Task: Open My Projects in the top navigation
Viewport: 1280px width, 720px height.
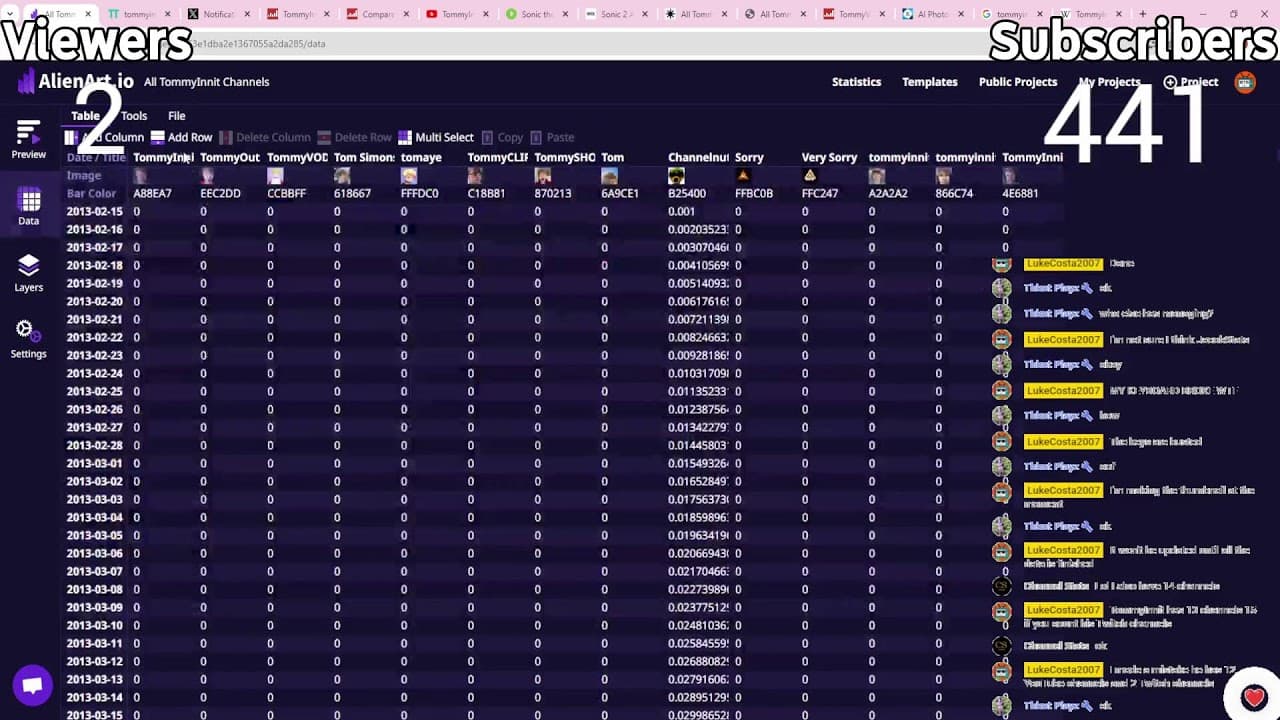Action: [x=1110, y=82]
